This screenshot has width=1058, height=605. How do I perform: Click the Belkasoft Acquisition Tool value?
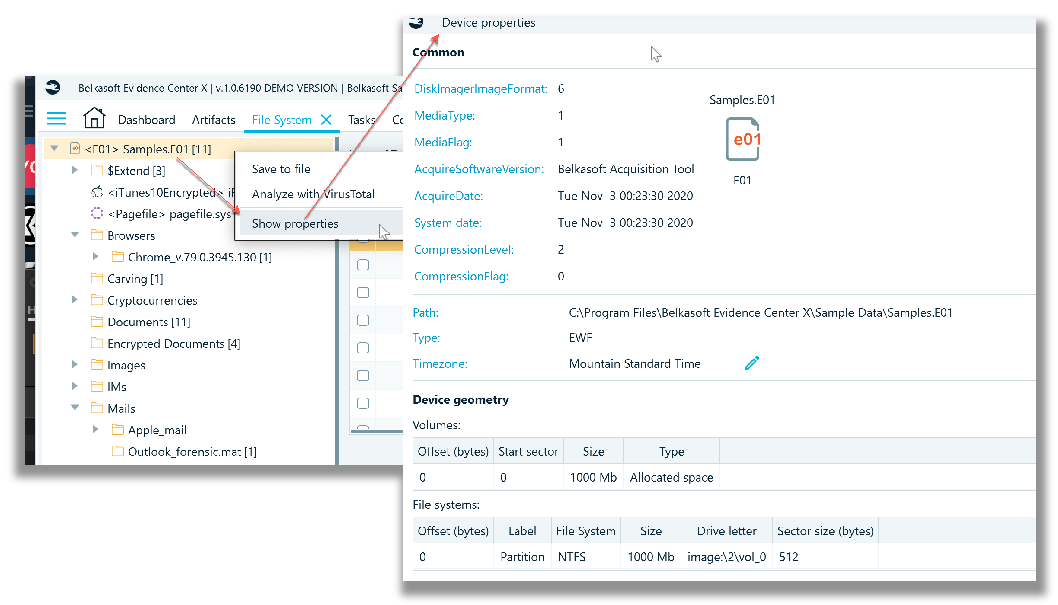(625, 169)
